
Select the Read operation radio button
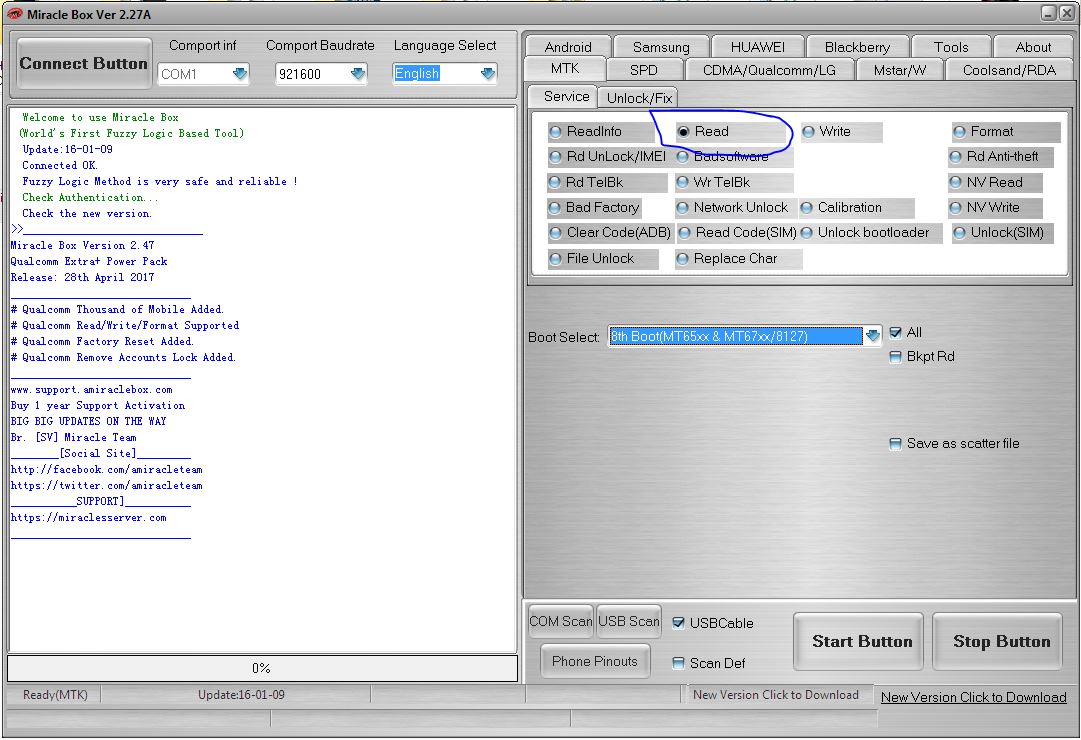(x=685, y=131)
